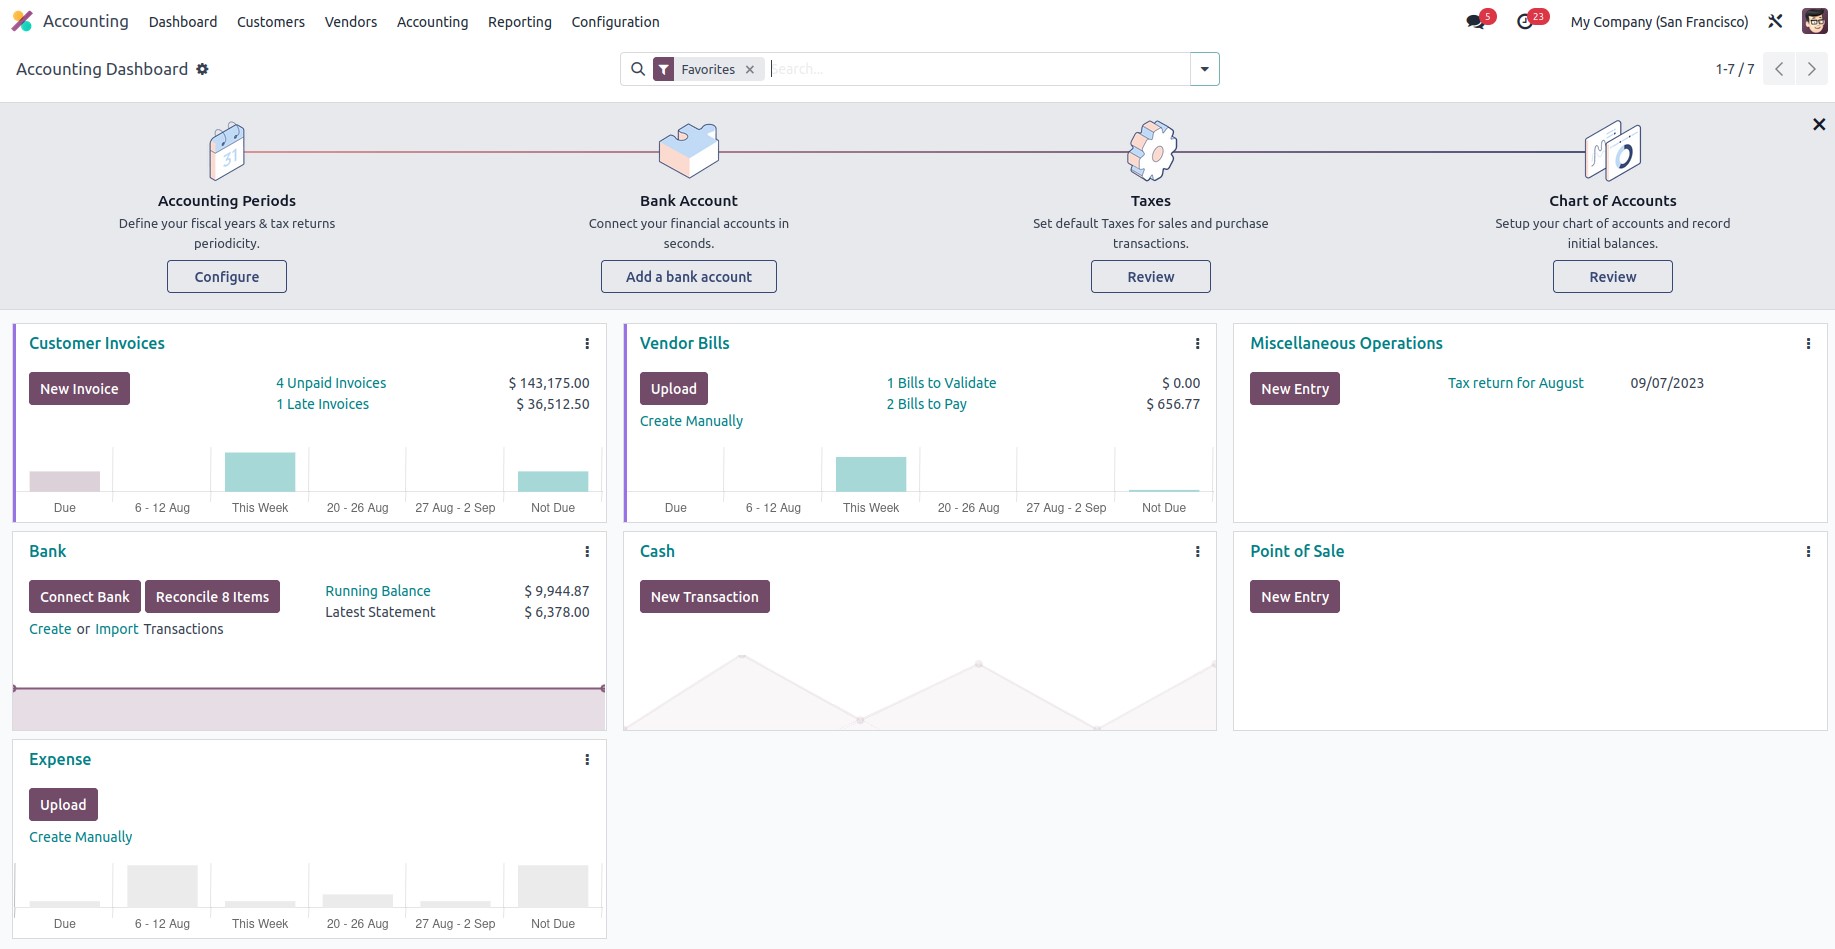Open the discuss messages chat icon
This screenshot has height=949, width=1835.
pos(1475,22)
